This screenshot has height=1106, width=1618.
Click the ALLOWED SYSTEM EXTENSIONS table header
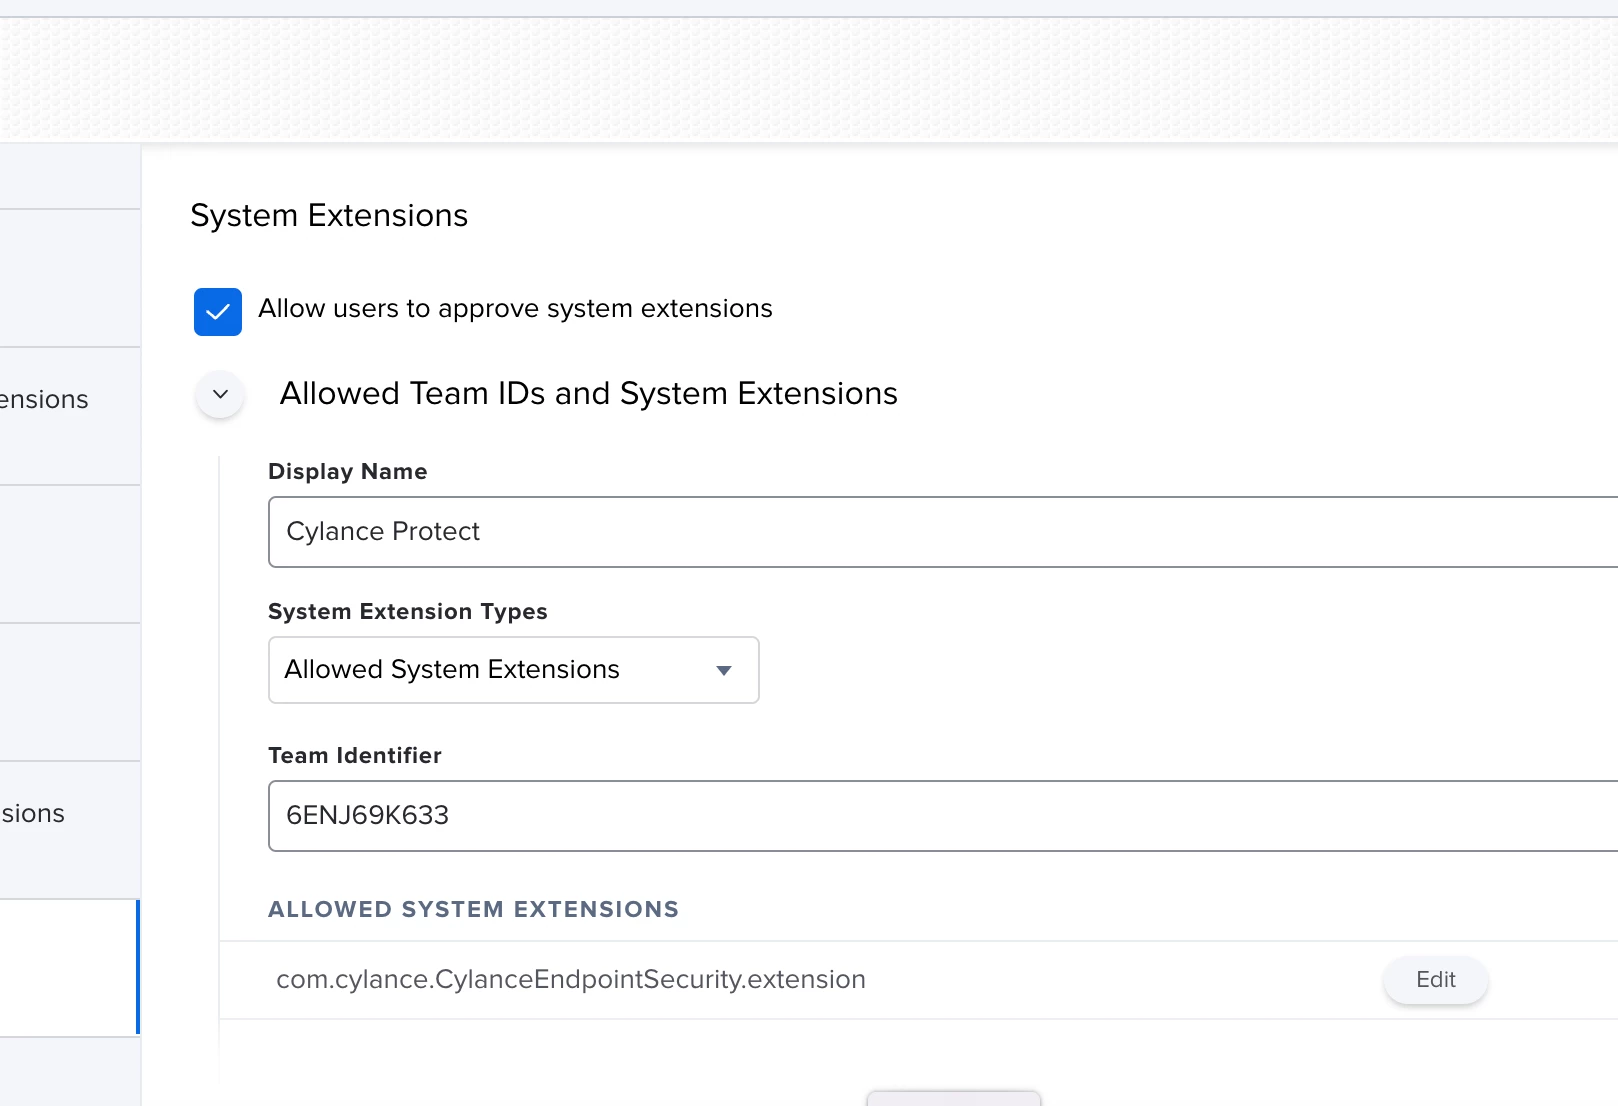pos(473,910)
